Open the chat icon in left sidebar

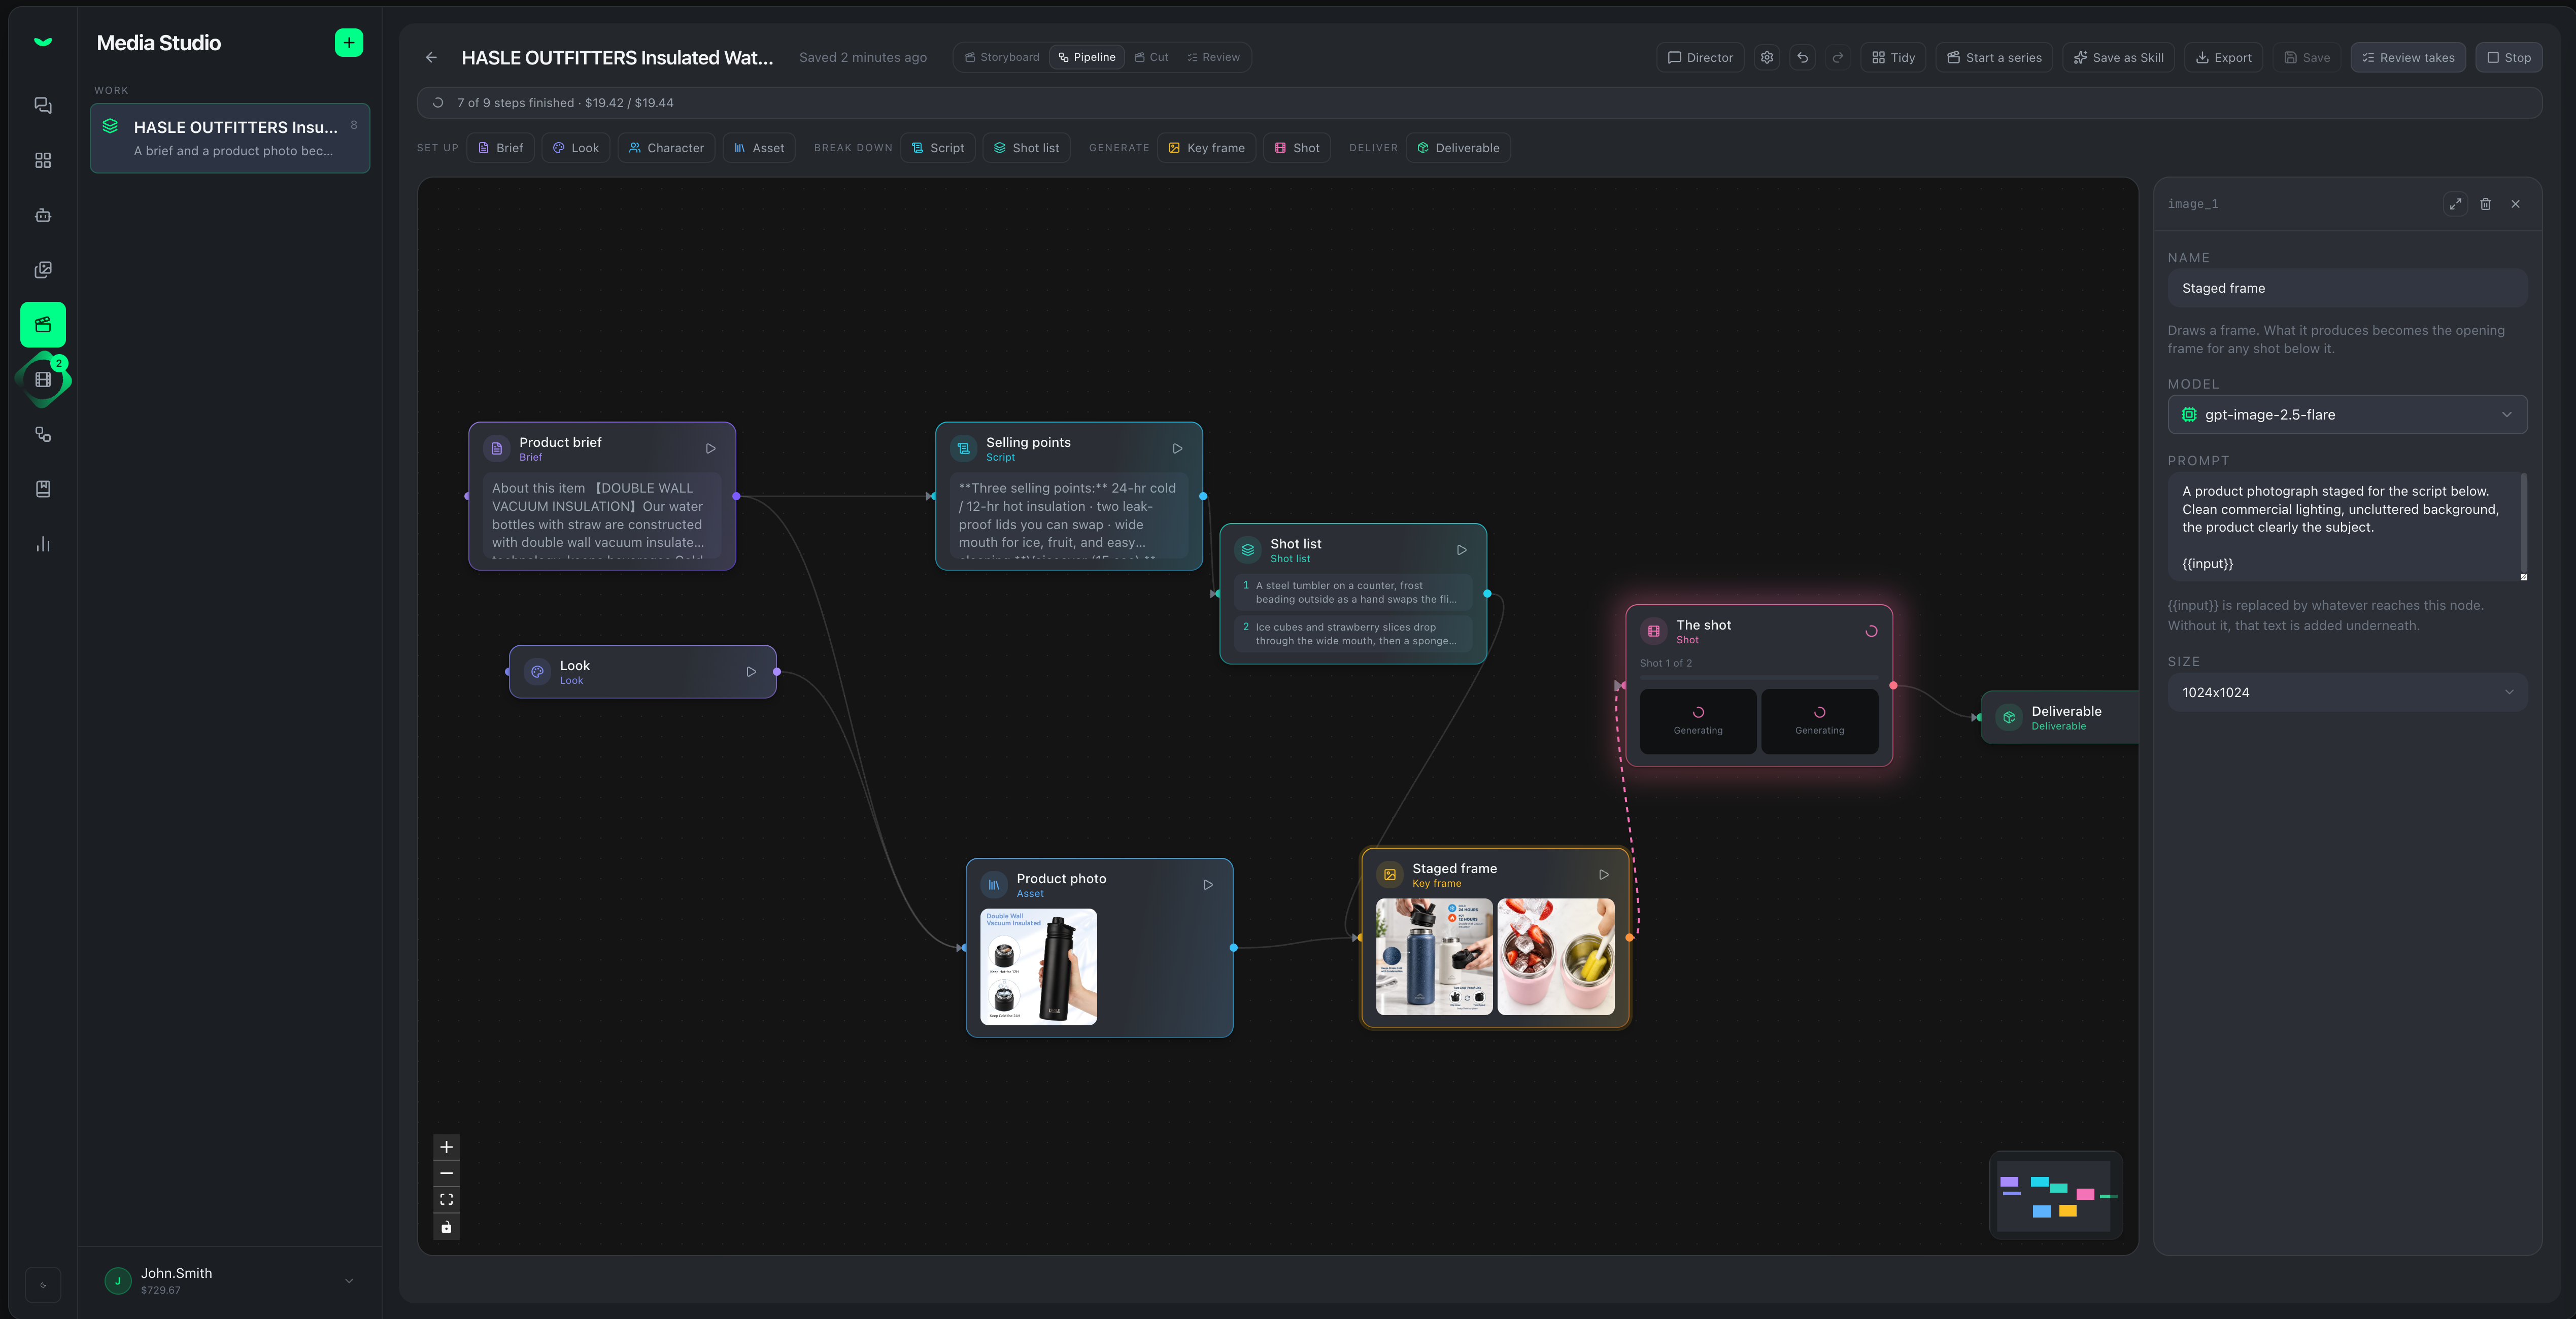[43, 105]
